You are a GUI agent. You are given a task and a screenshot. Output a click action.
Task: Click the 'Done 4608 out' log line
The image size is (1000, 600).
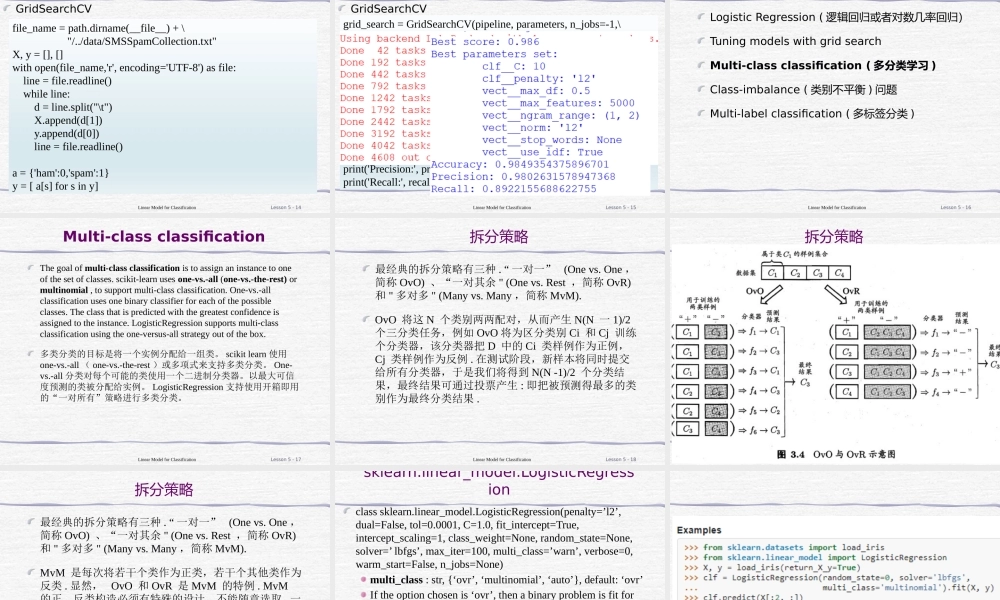coord(385,157)
